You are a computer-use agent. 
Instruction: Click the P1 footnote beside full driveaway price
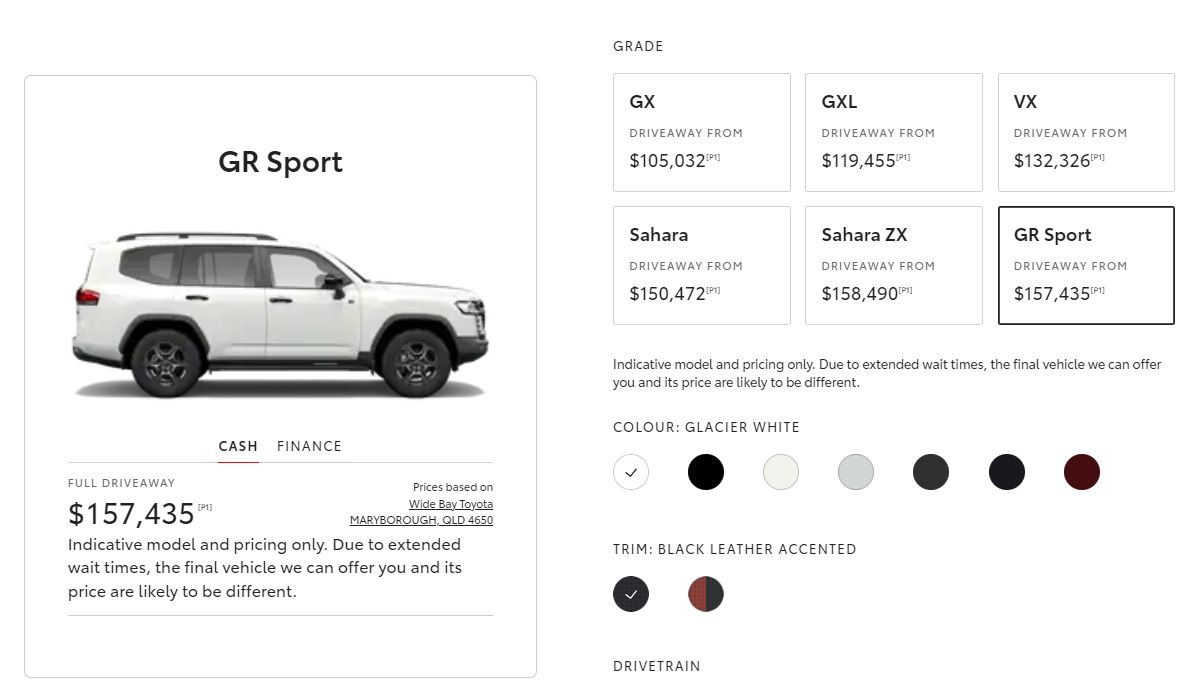click(x=205, y=507)
